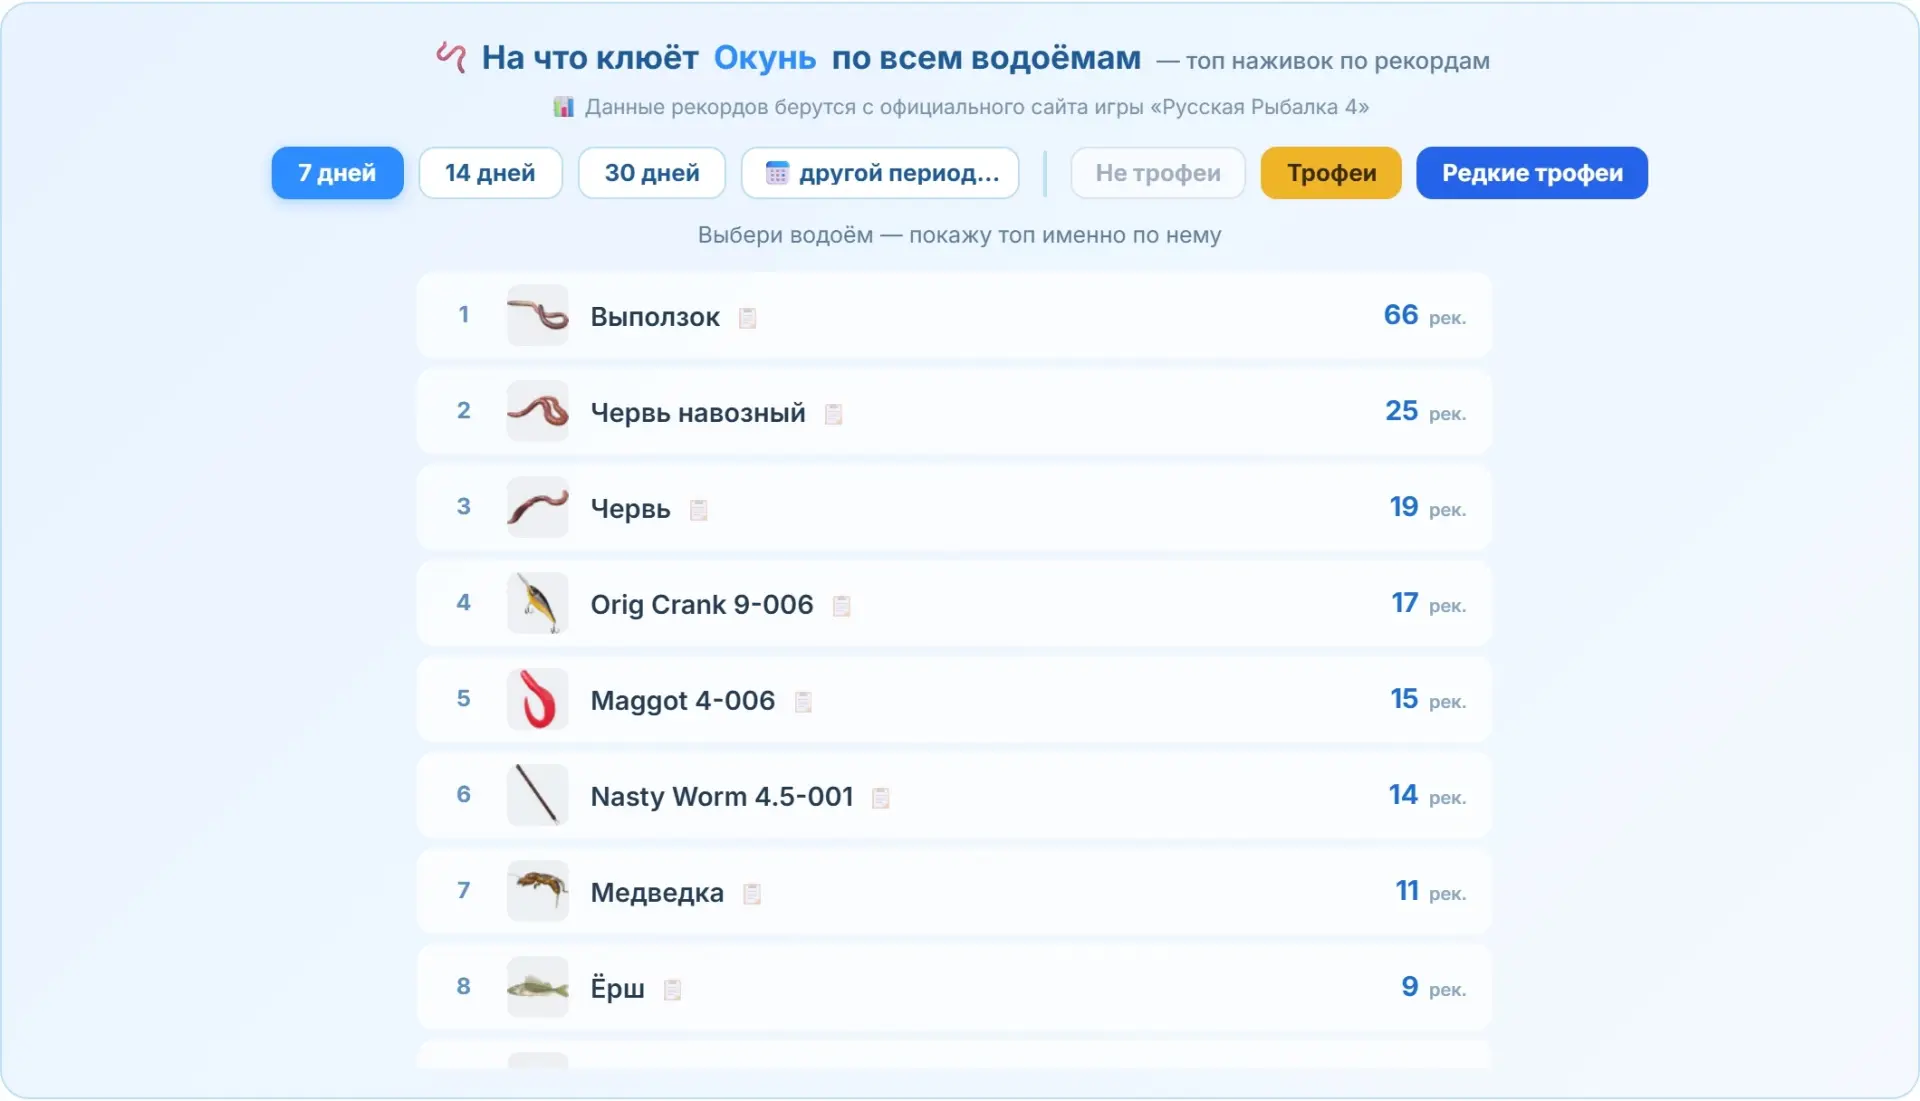Switch to the 14 дней period

click(x=490, y=173)
